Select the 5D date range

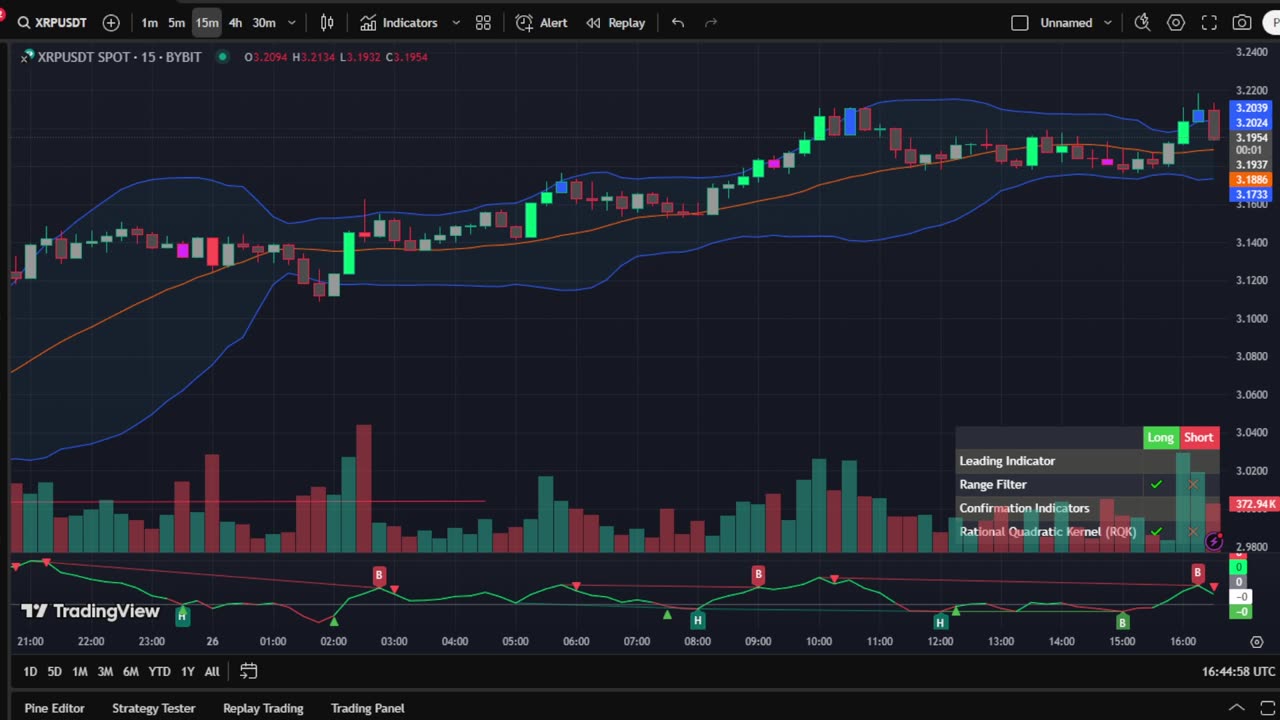point(54,671)
